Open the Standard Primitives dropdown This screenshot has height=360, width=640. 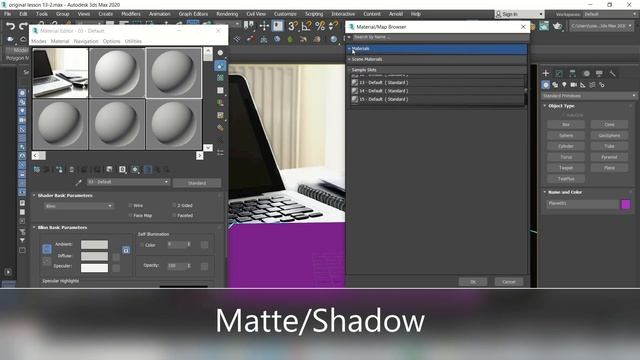(x=589, y=96)
